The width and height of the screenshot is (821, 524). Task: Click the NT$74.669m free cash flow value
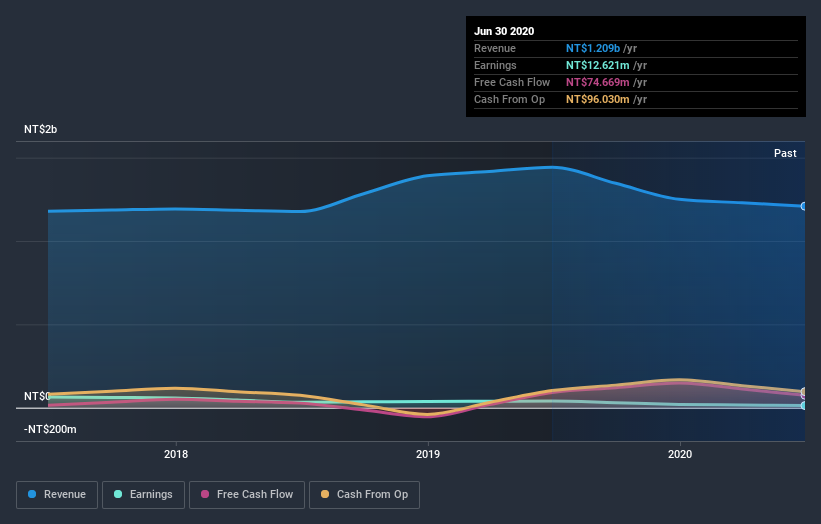point(597,82)
